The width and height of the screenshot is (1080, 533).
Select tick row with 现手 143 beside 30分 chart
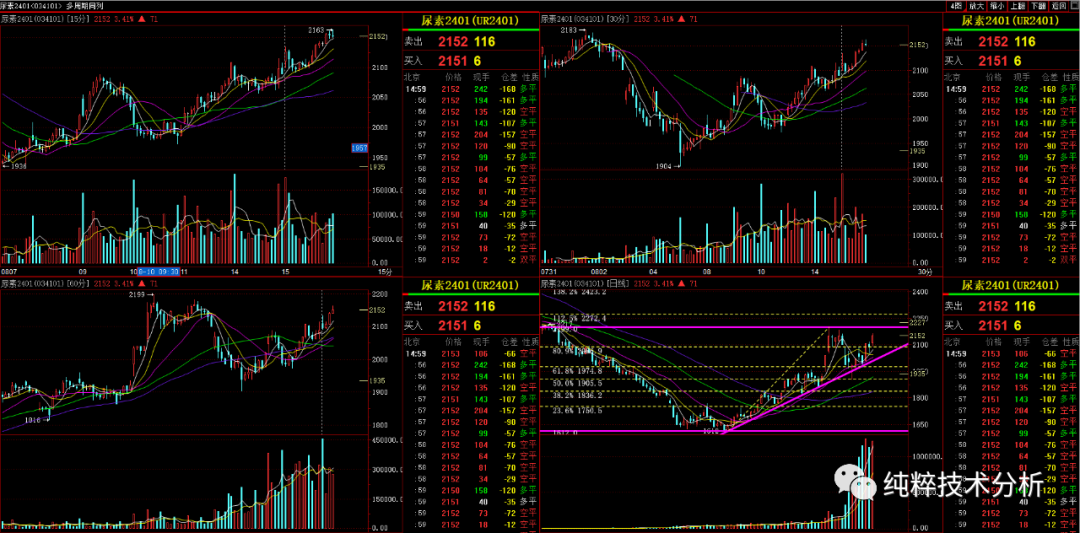pos(1011,122)
